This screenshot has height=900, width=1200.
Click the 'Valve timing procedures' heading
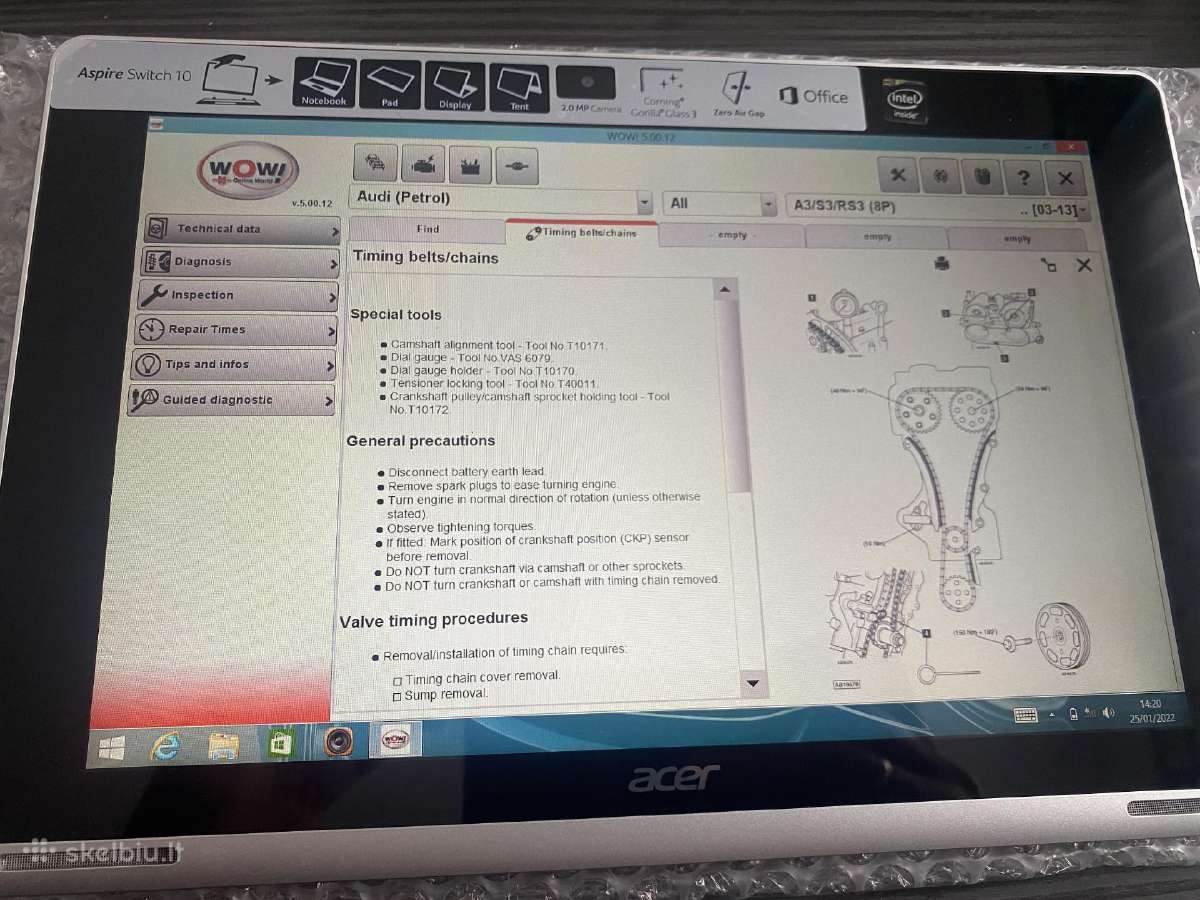434,619
